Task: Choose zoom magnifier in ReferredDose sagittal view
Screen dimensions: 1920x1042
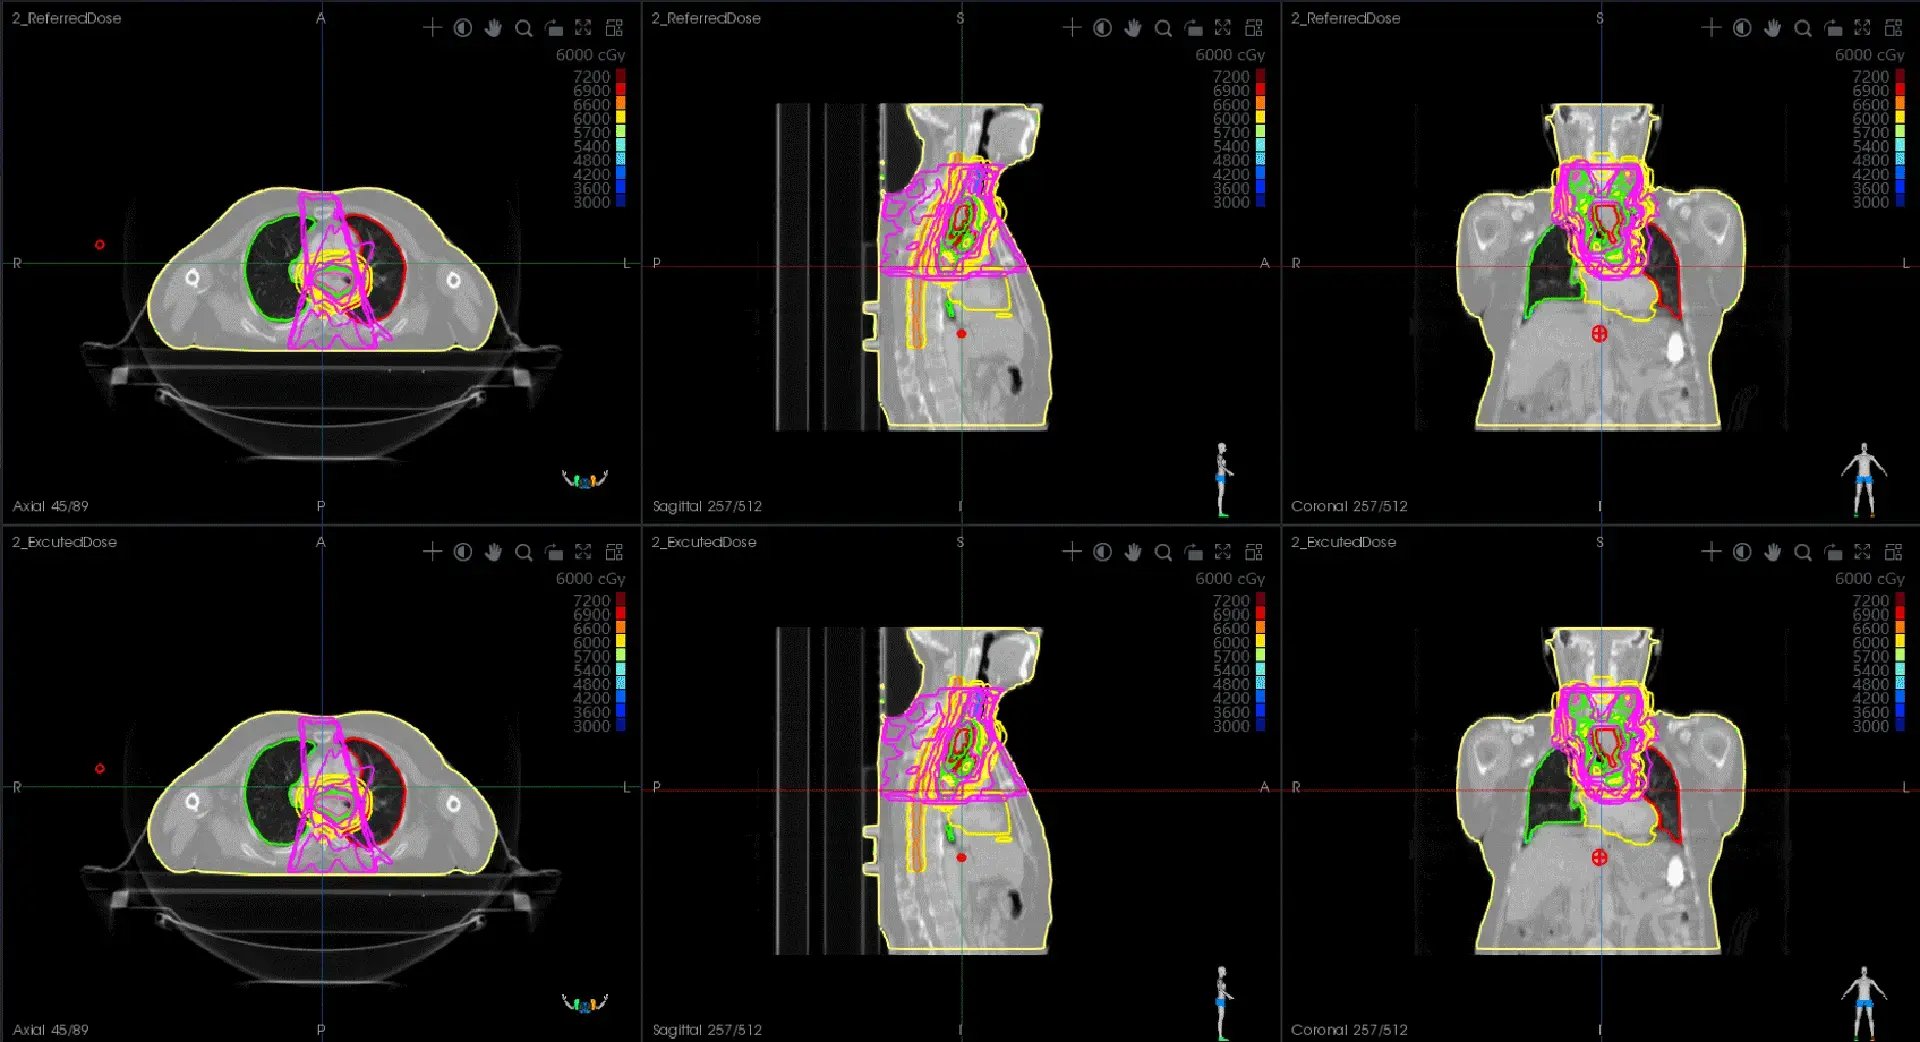Action: (1163, 28)
